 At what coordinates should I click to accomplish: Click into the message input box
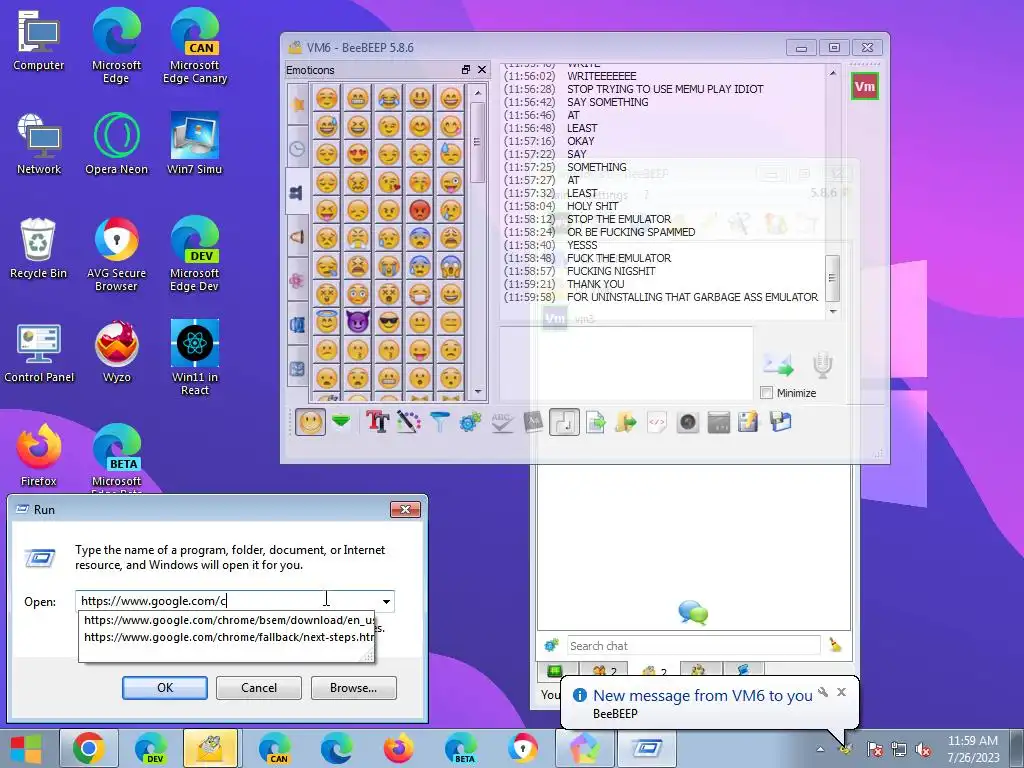[x=626, y=363]
